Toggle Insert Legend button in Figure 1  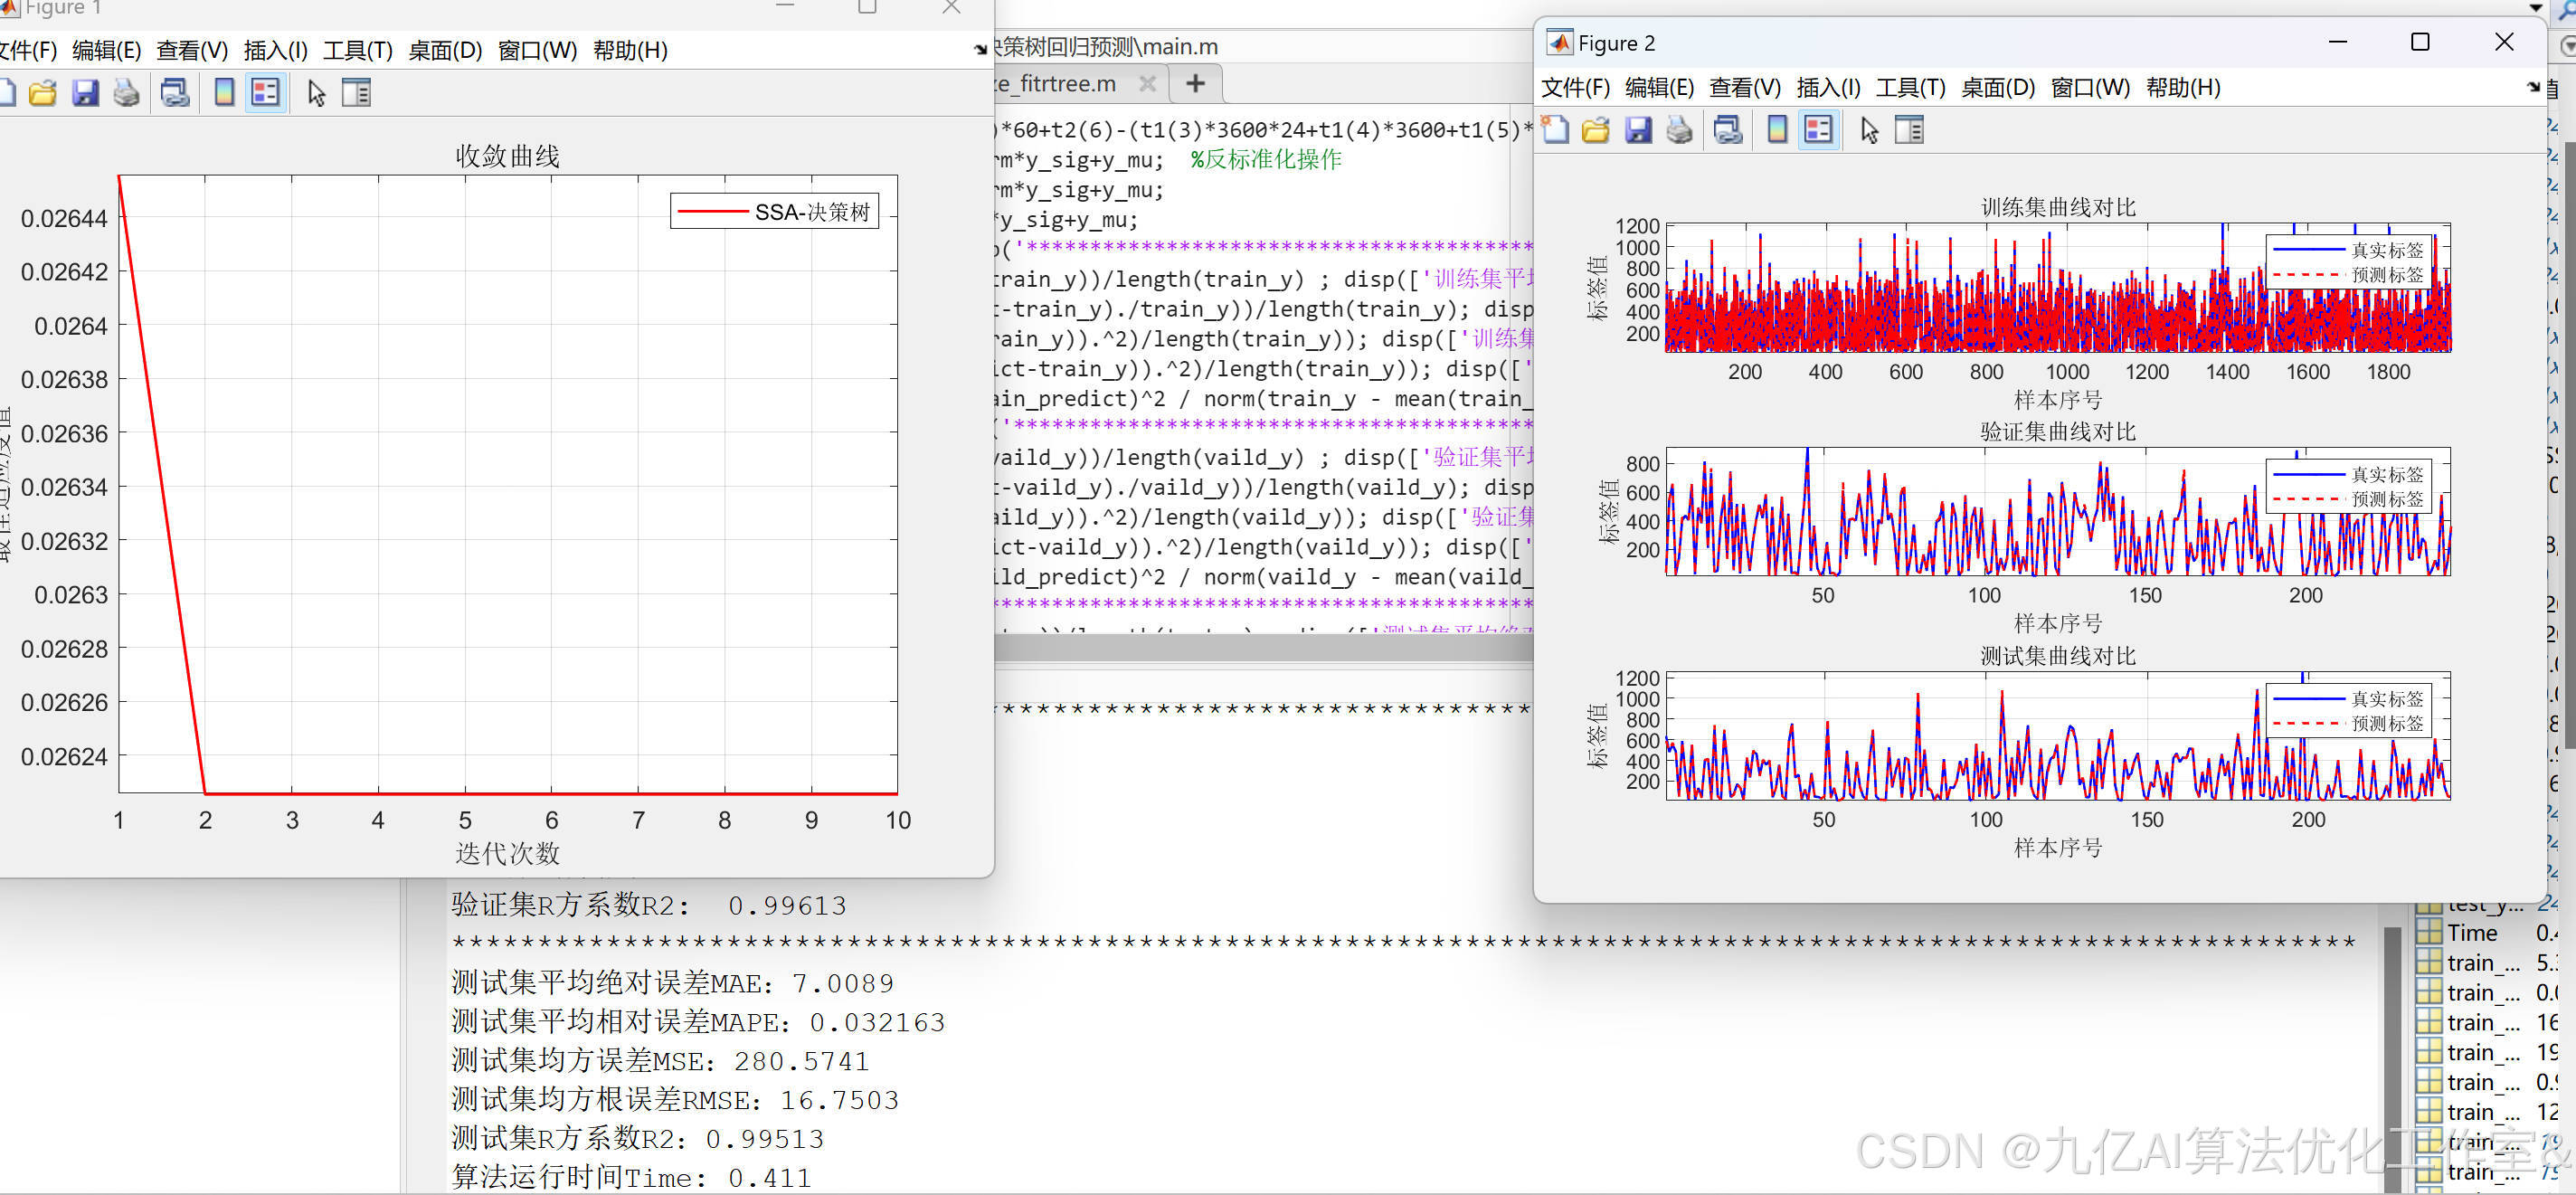pyautogui.click(x=265, y=93)
